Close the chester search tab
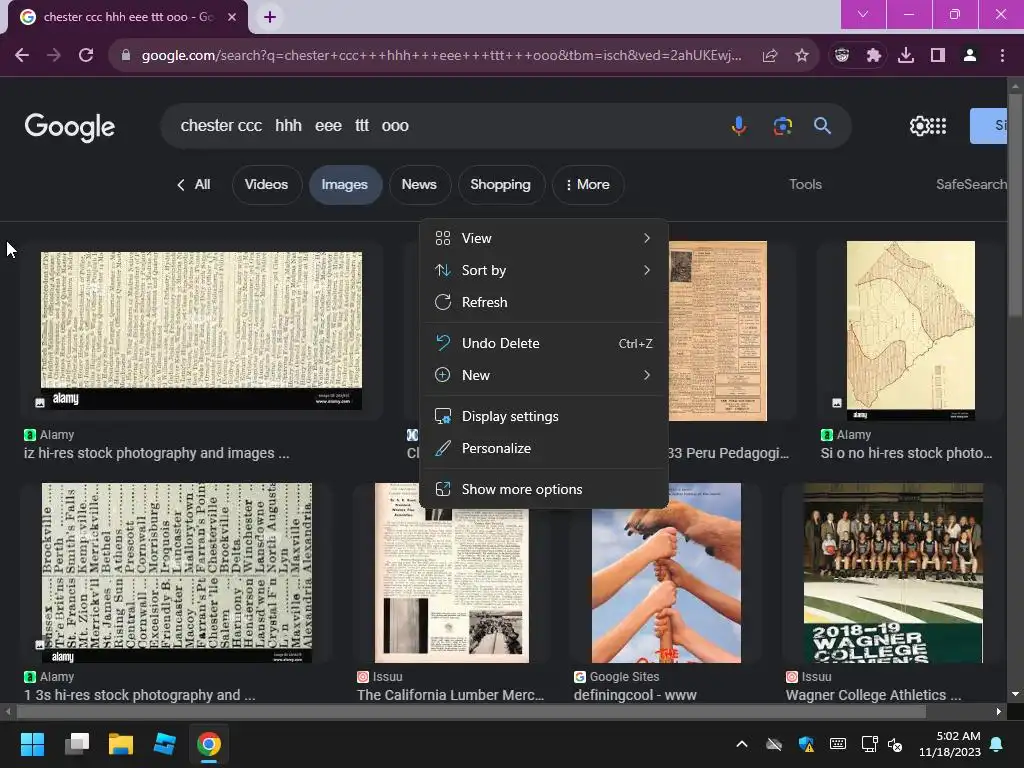Screen dimensions: 1024x768 (x=232, y=17)
